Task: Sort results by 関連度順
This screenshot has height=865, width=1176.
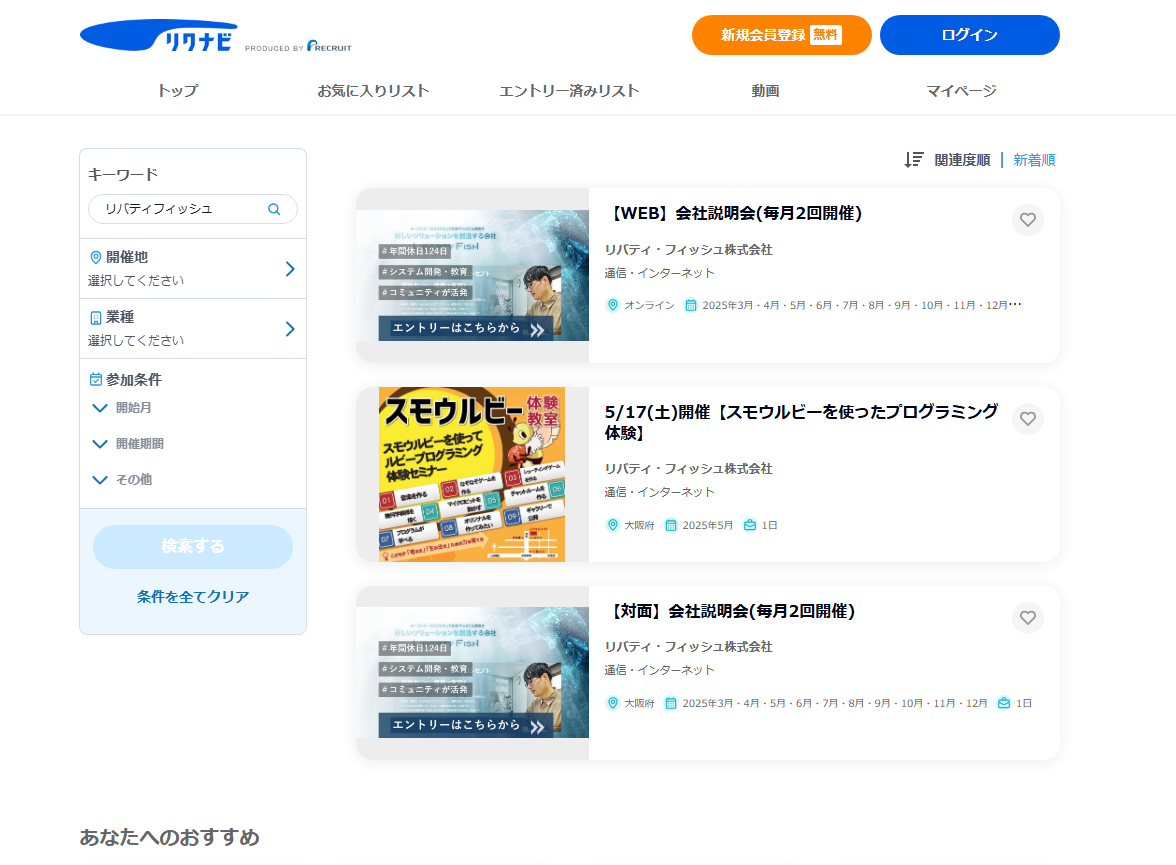Action: coord(962,160)
